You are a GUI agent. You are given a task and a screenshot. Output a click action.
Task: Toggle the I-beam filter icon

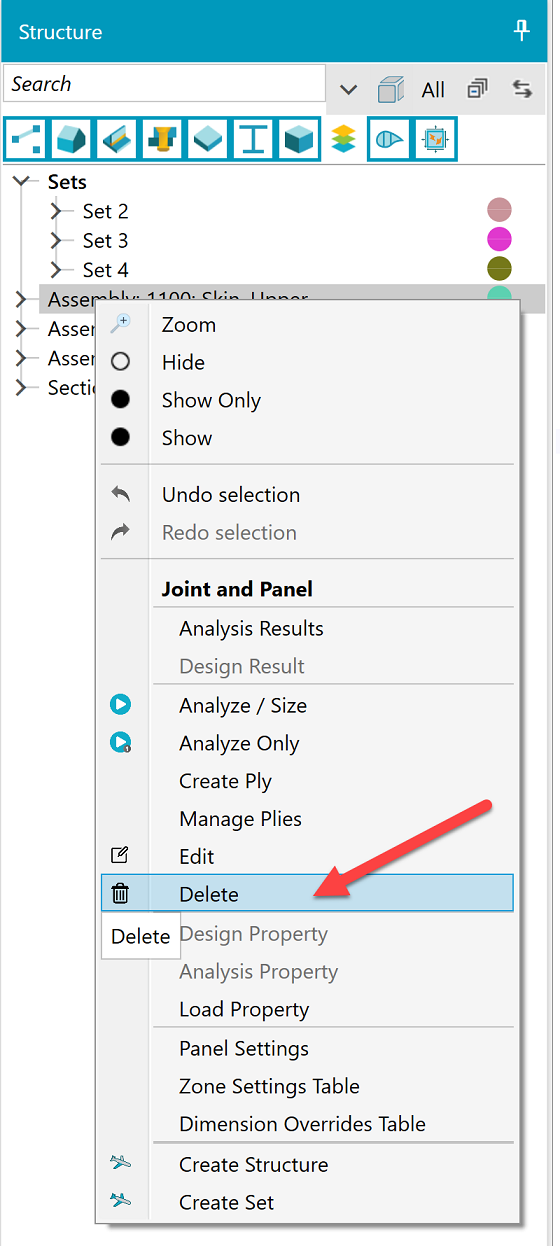[254, 140]
